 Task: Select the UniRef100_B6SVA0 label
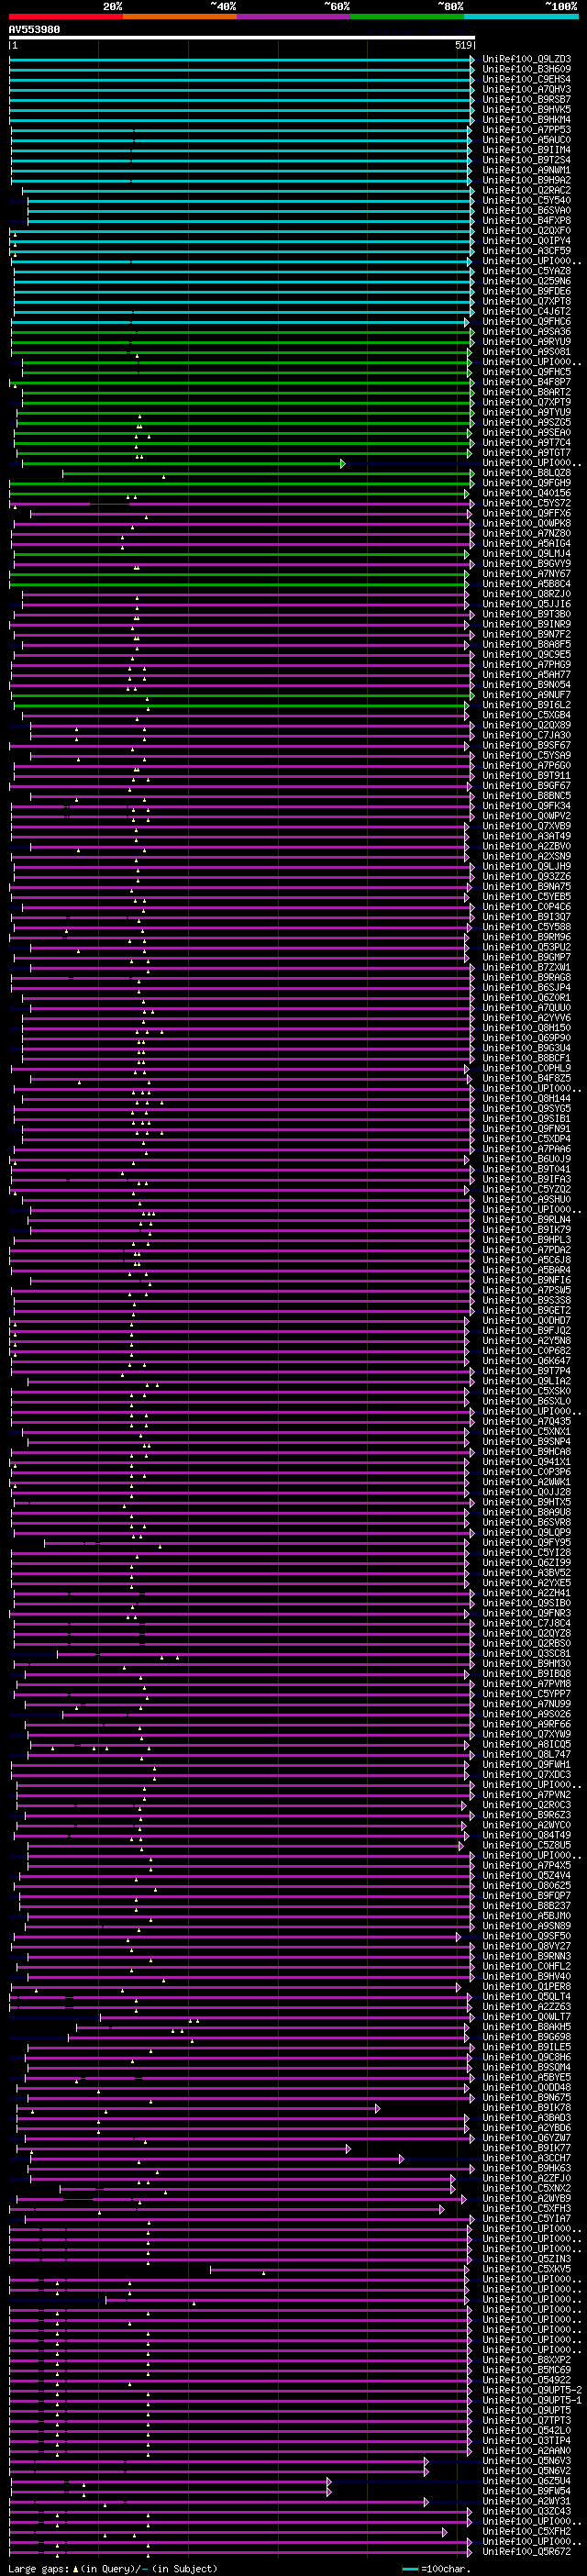click(x=527, y=211)
